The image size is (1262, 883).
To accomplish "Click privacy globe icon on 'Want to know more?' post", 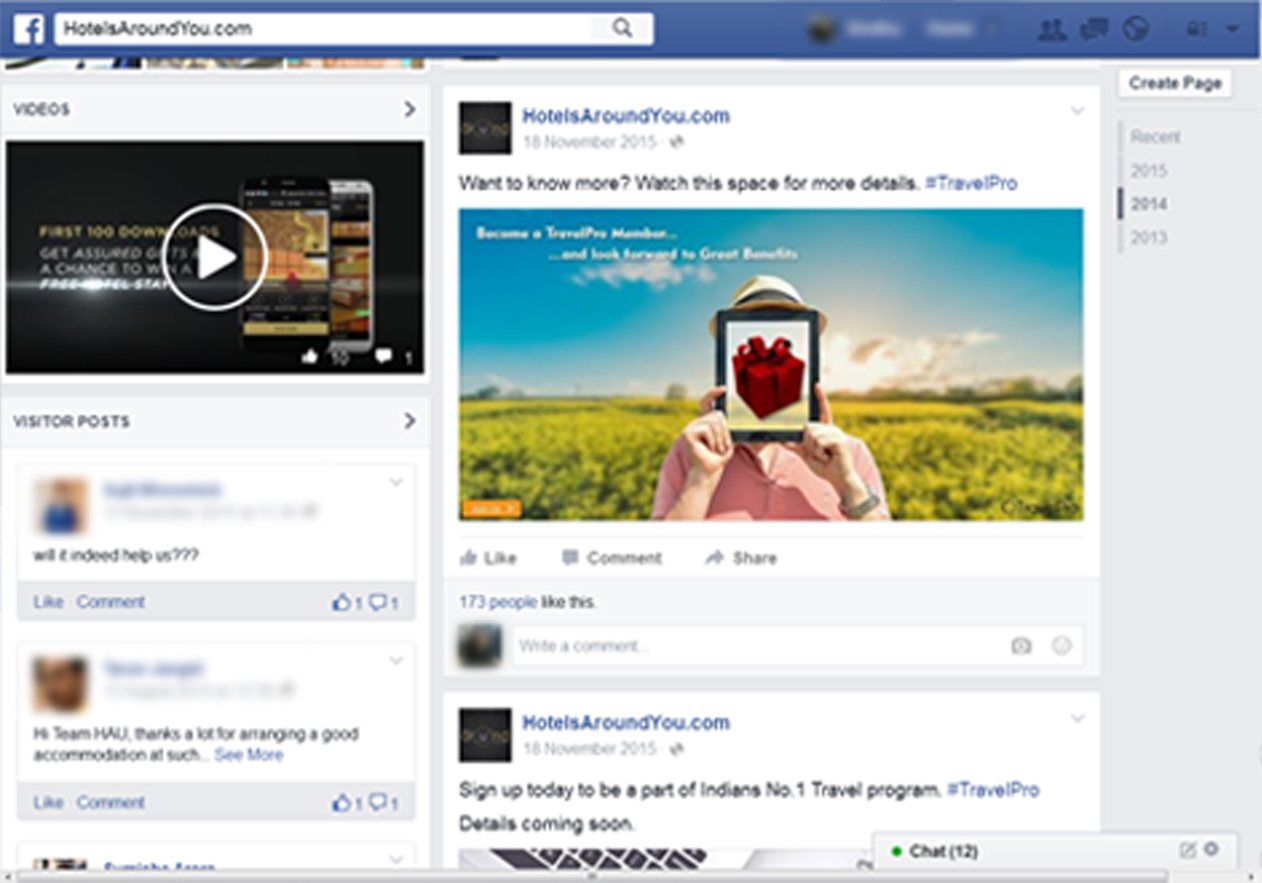I will coord(677,142).
